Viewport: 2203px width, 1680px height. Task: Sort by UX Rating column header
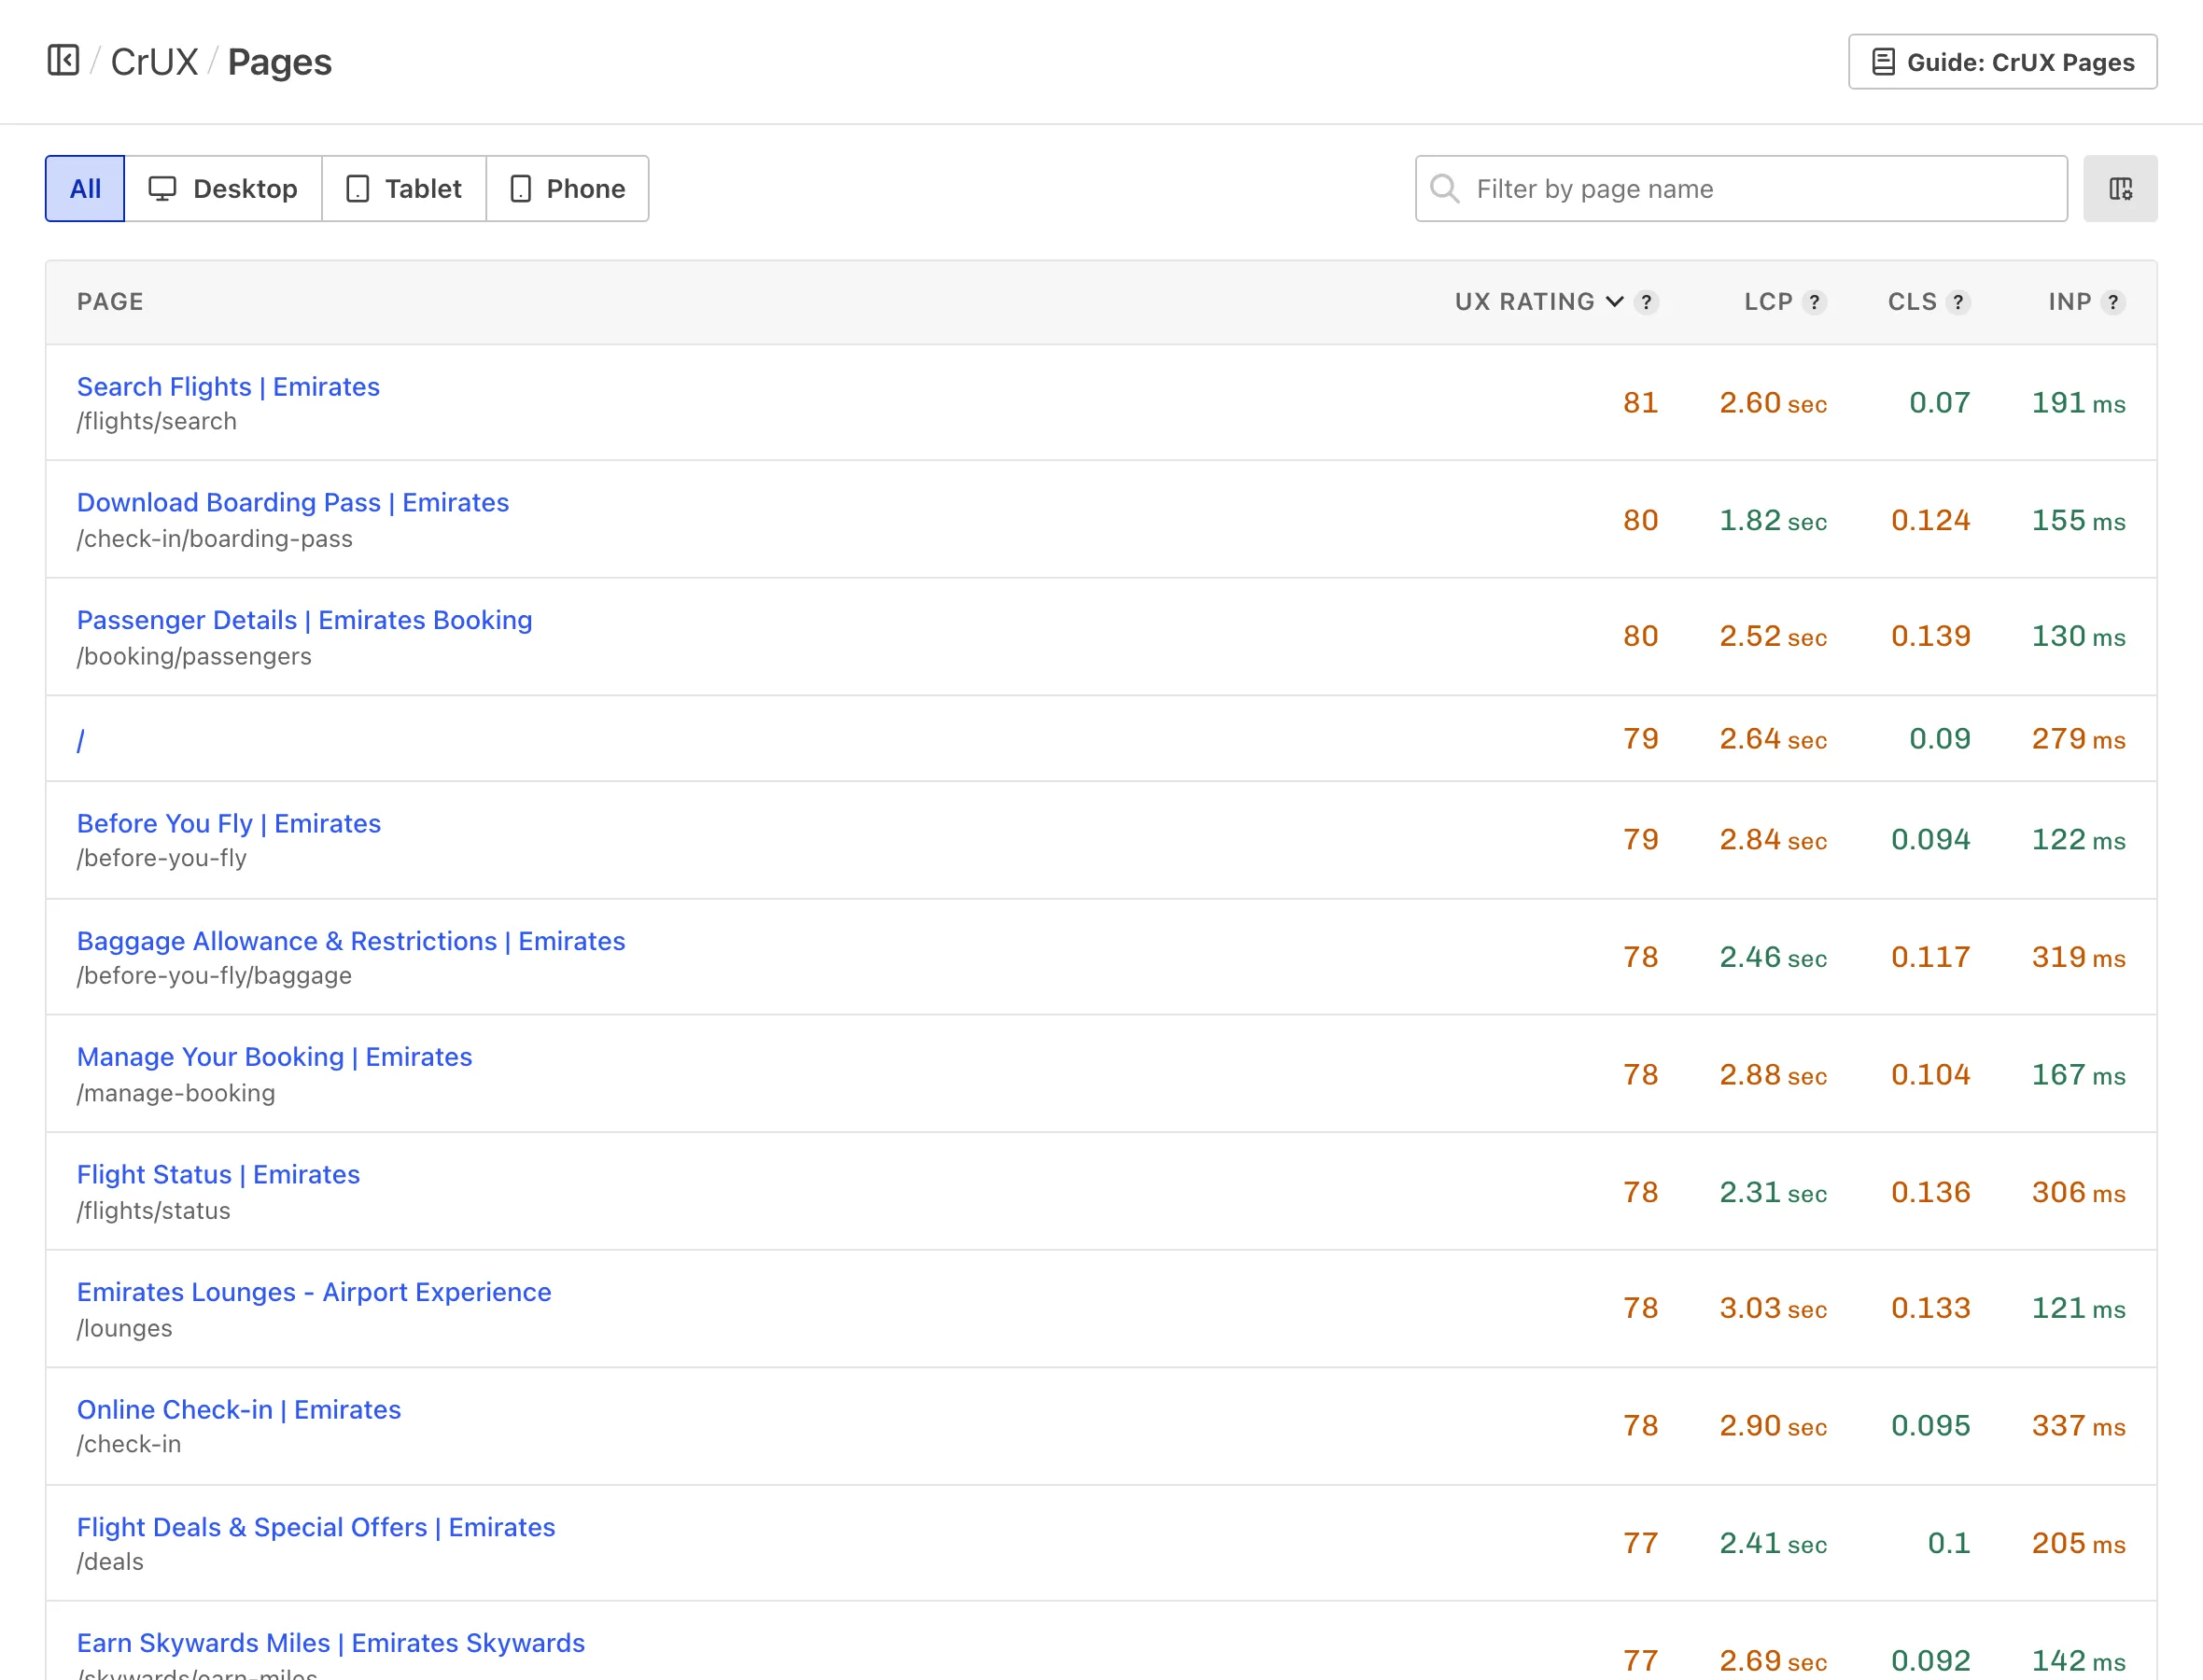[1538, 301]
